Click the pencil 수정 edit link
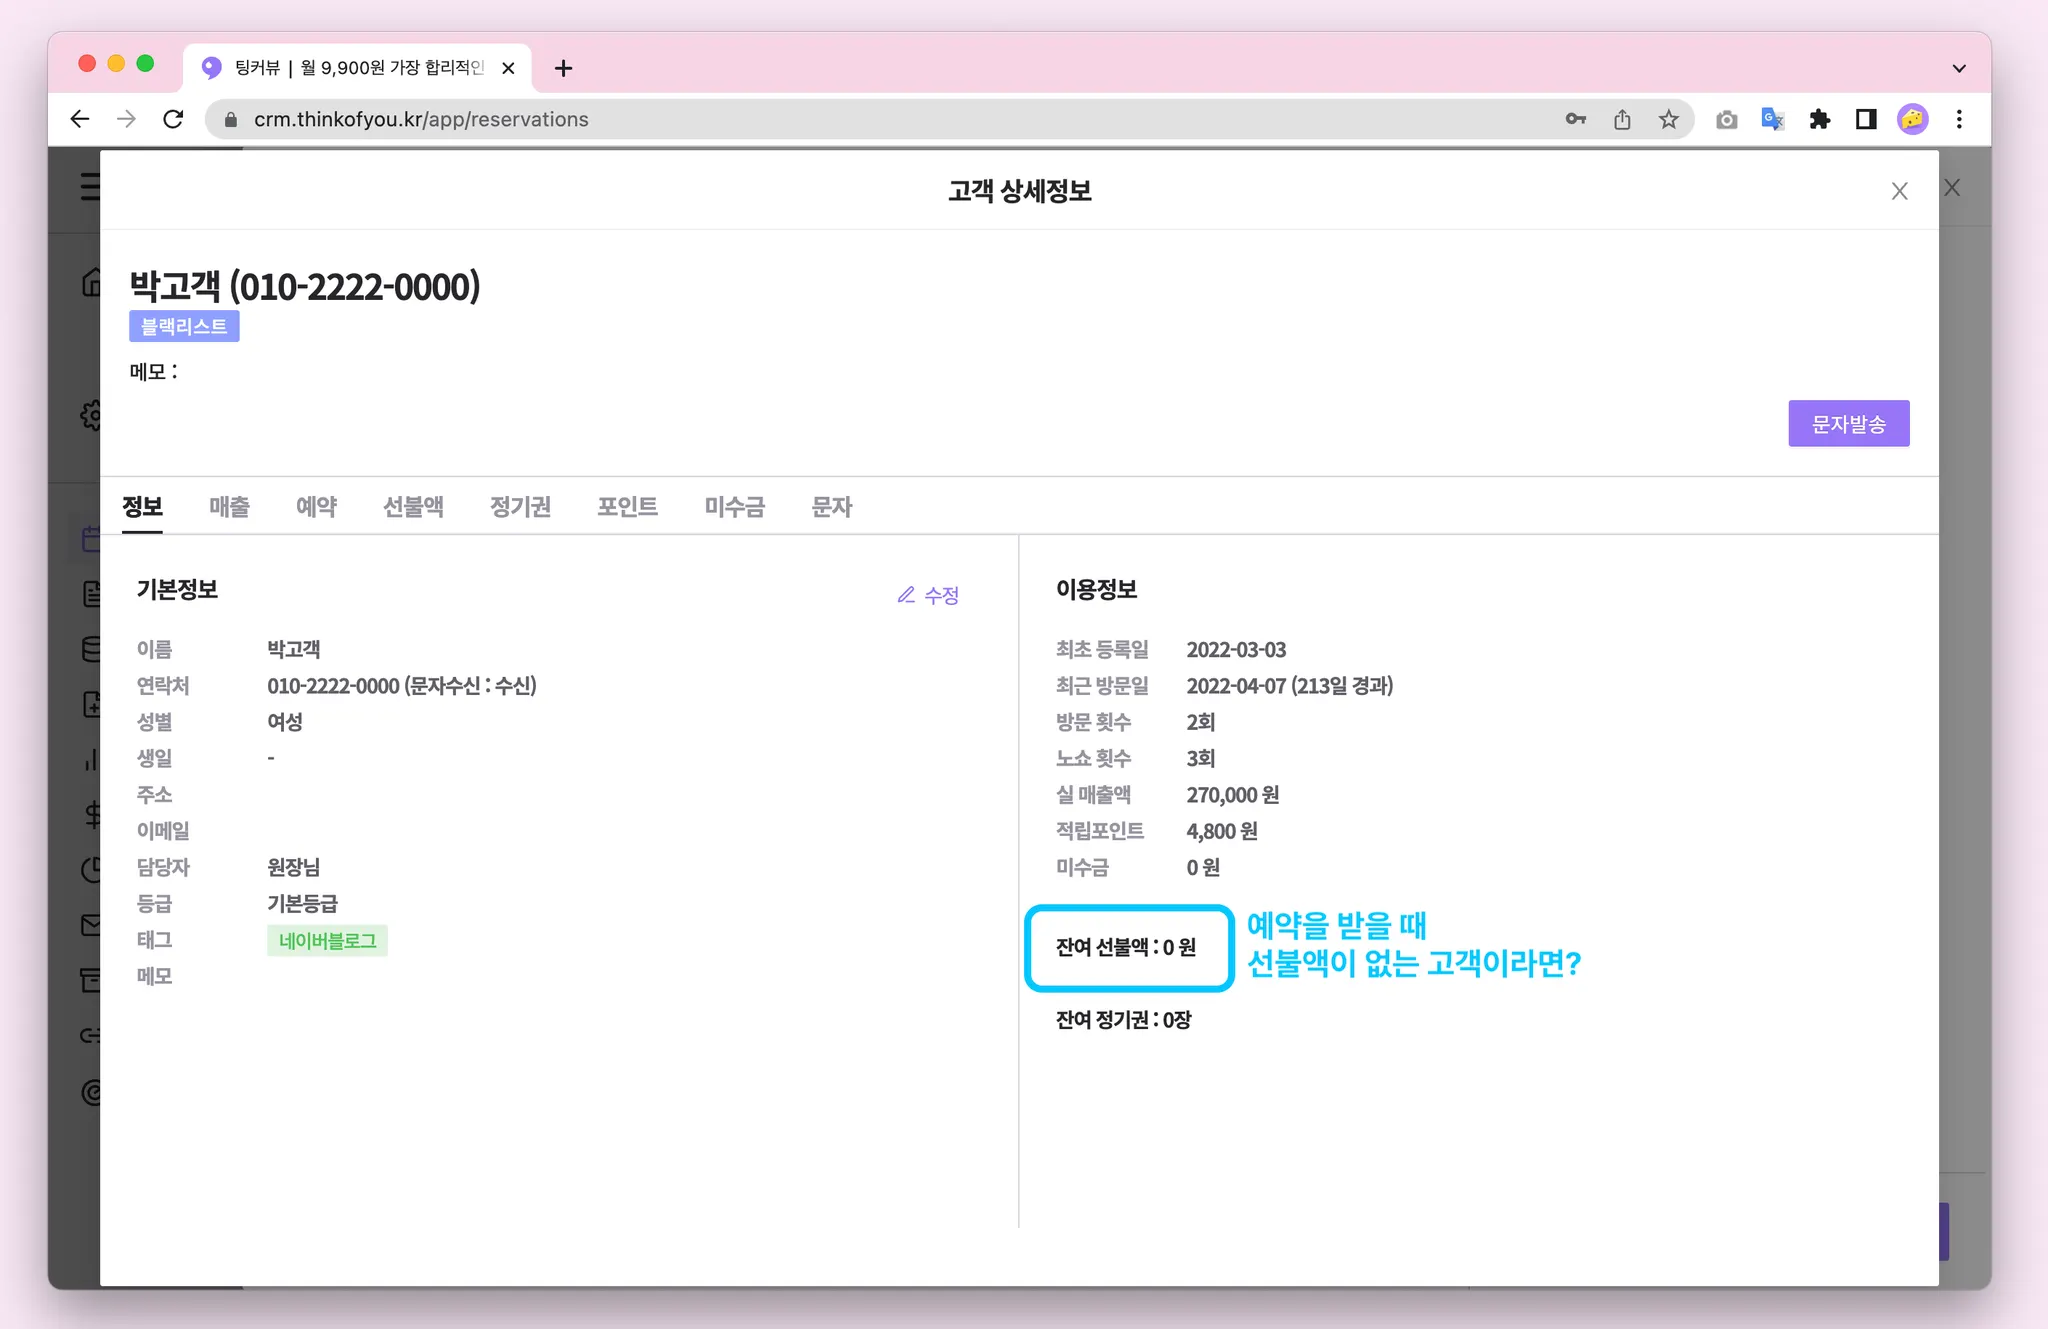 (x=928, y=596)
